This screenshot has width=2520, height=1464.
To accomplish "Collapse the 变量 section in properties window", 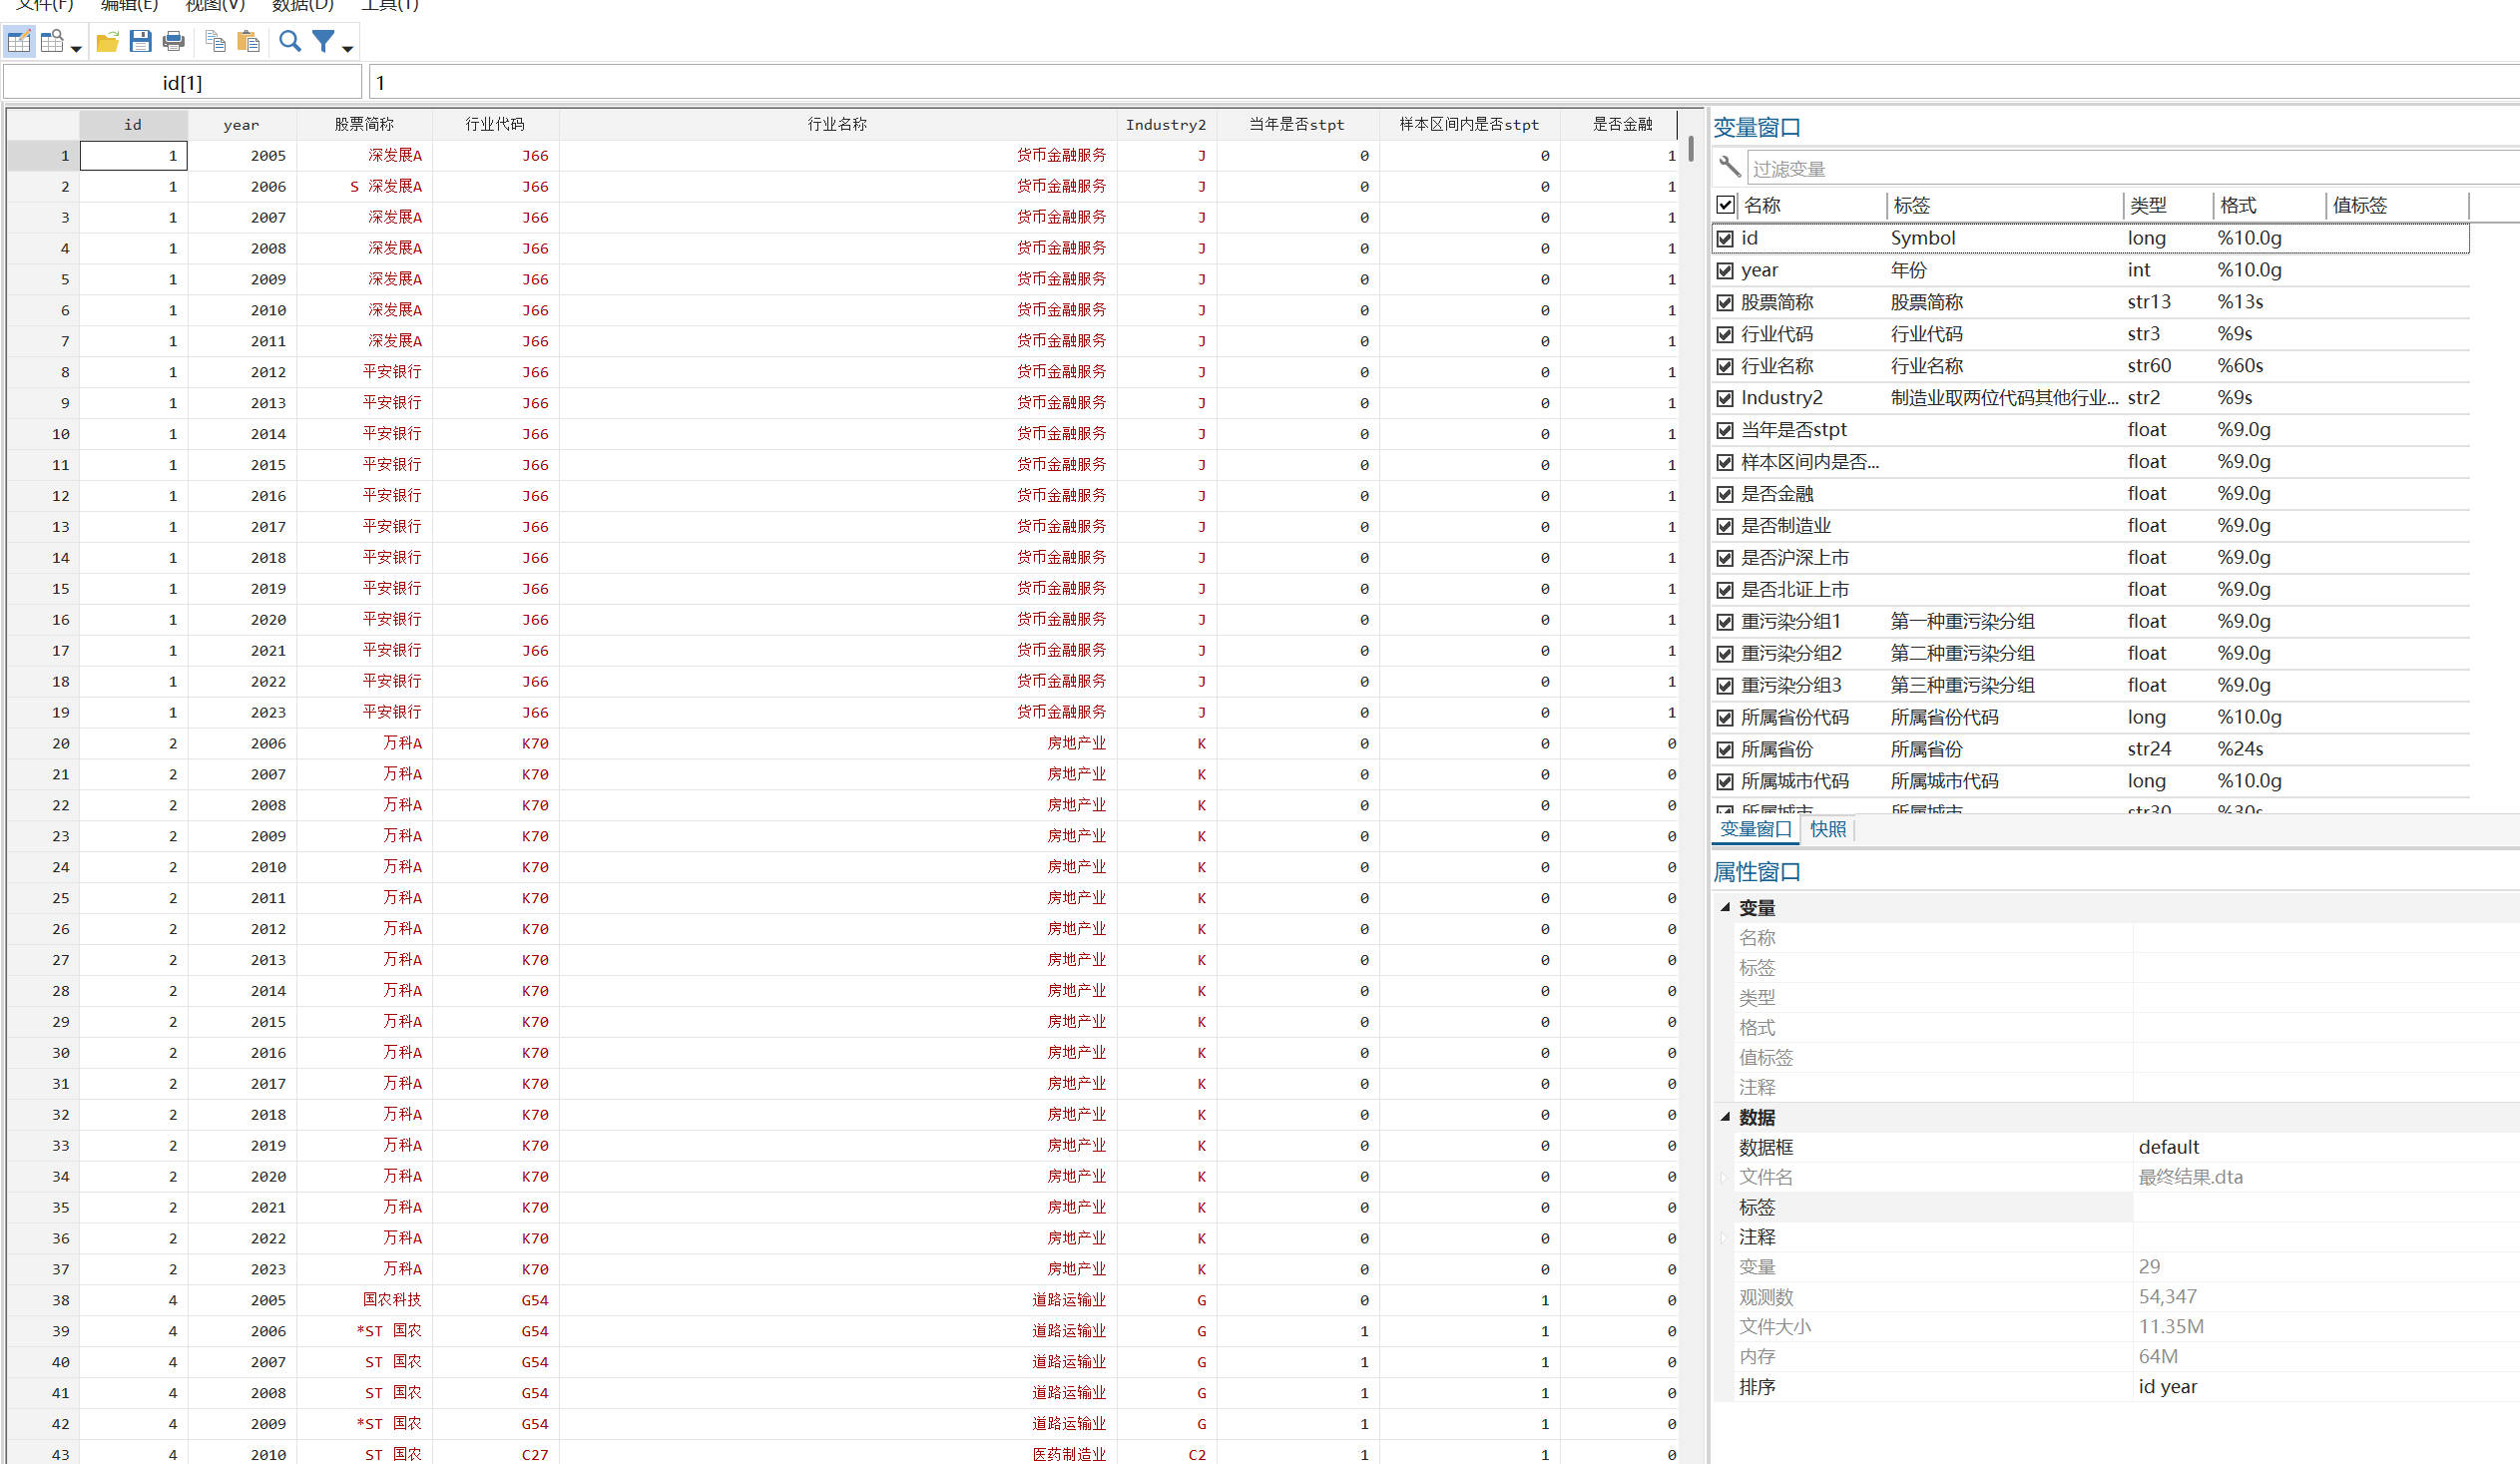I will (x=1725, y=908).
